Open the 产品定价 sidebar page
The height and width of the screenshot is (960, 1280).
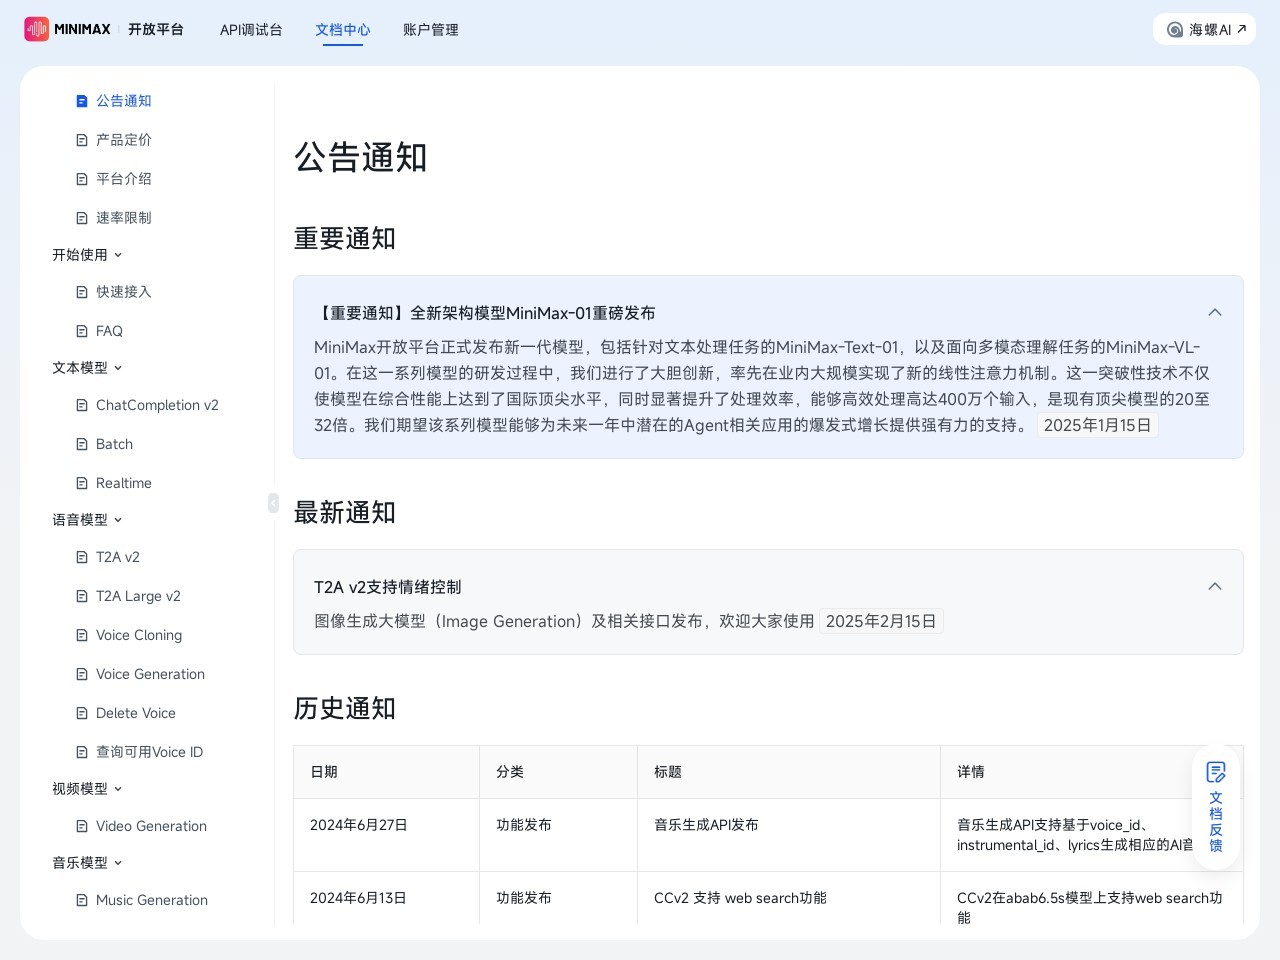point(124,140)
